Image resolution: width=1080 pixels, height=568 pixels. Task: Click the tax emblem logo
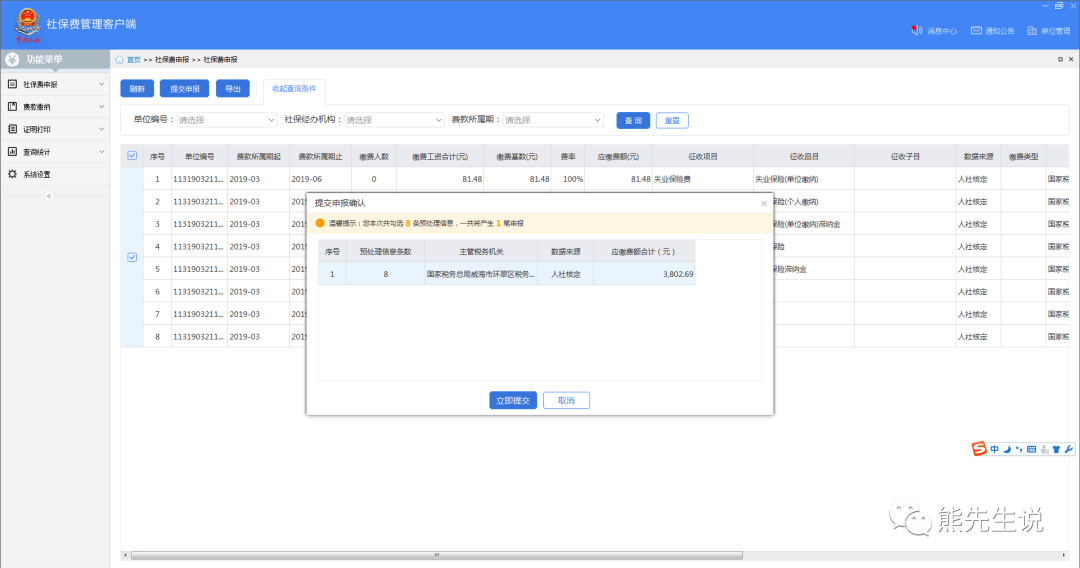tap(28, 23)
